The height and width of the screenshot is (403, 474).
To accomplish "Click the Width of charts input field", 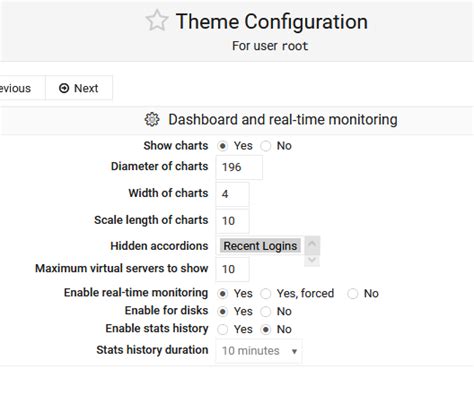I will tap(232, 194).
